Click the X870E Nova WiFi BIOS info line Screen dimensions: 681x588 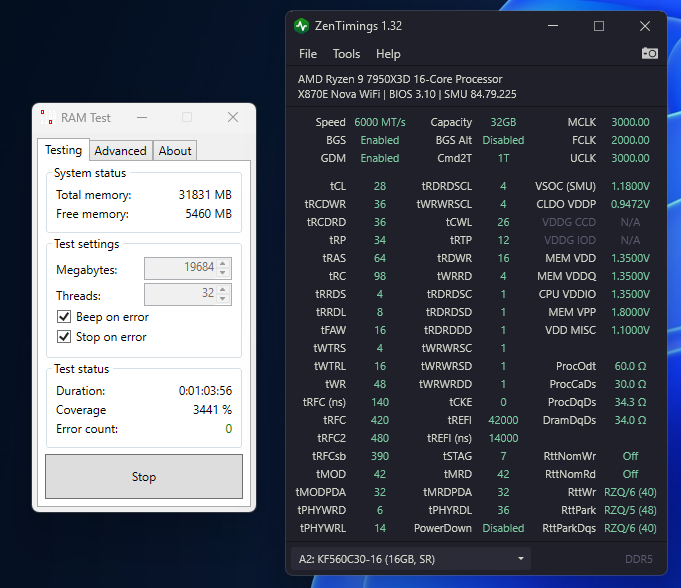pos(407,94)
